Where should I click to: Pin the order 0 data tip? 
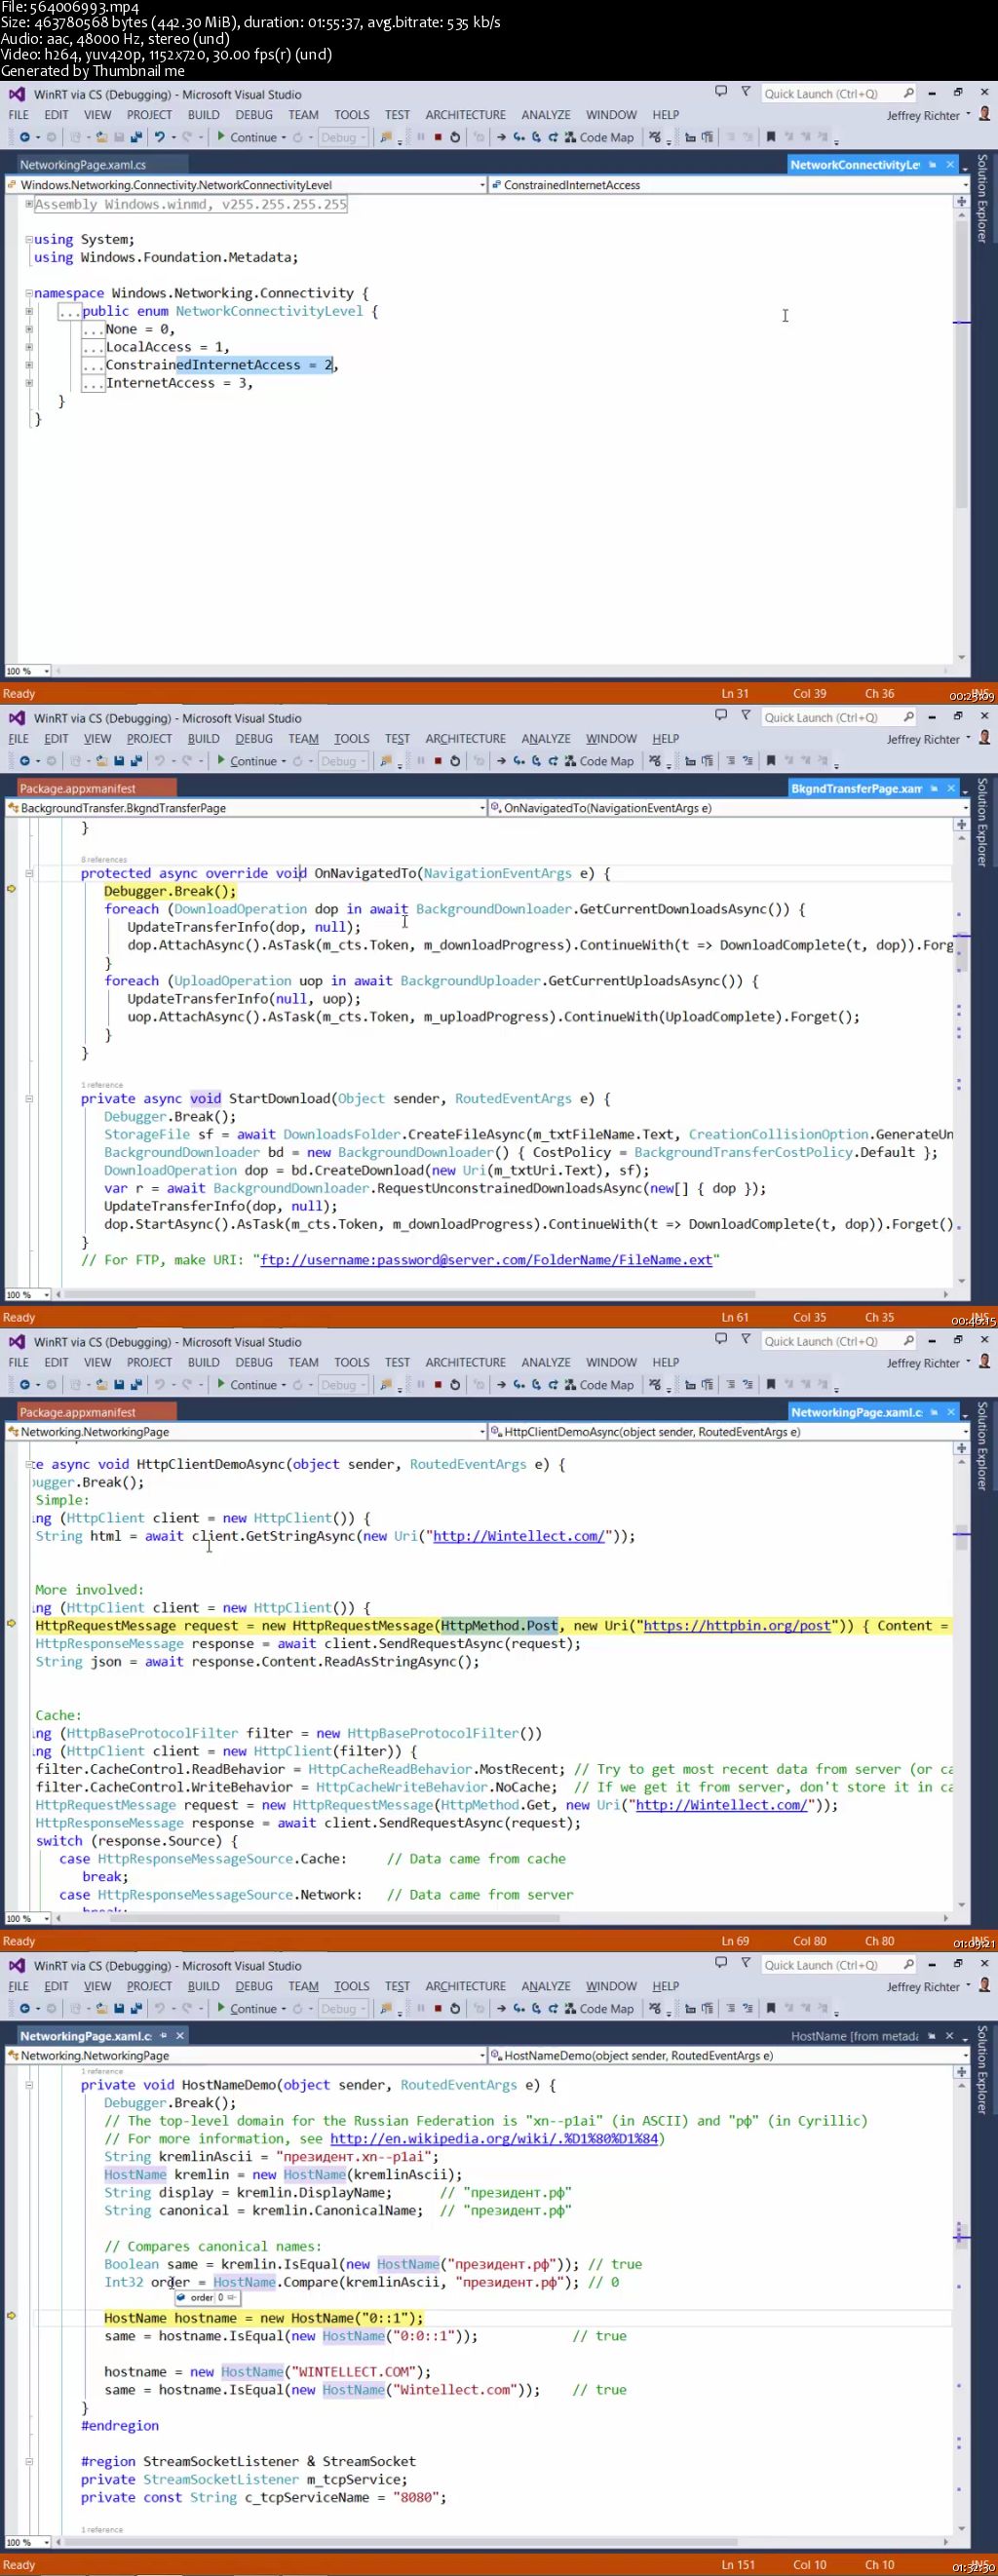(x=232, y=2298)
